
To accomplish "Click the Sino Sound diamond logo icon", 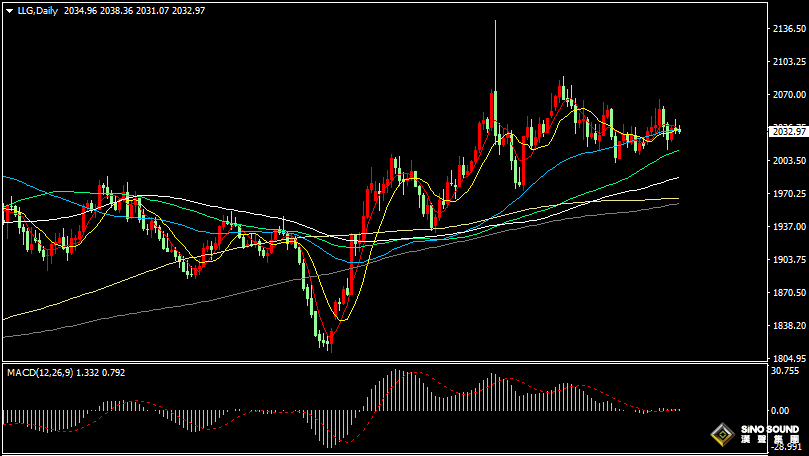I will pyautogui.click(x=721, y=435).
